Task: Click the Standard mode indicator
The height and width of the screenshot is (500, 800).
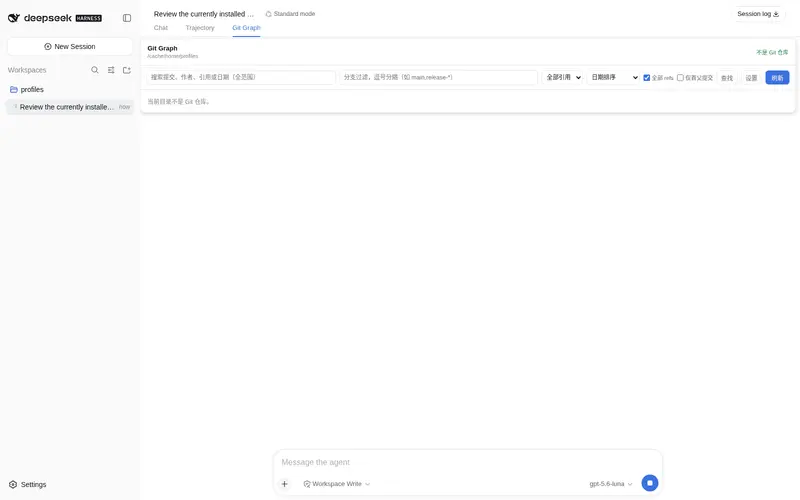Action: click(x=290, y=14)
